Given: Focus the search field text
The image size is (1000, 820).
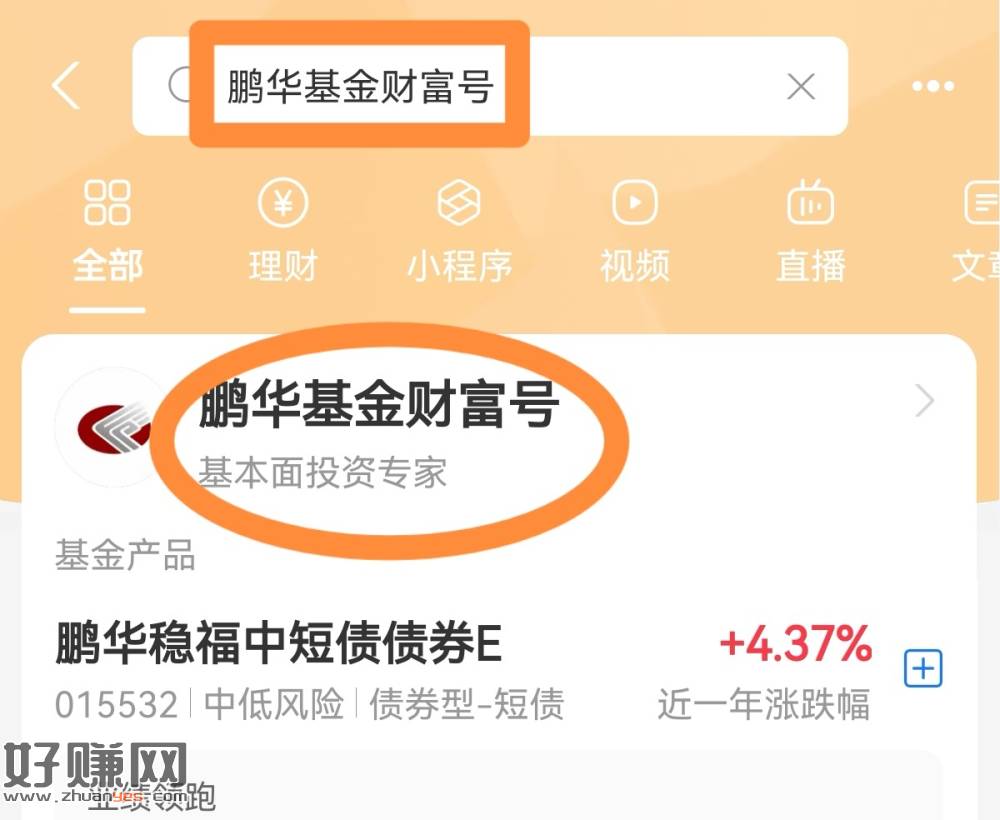Looking at the screenshot, I should click(x=360, y=86).
